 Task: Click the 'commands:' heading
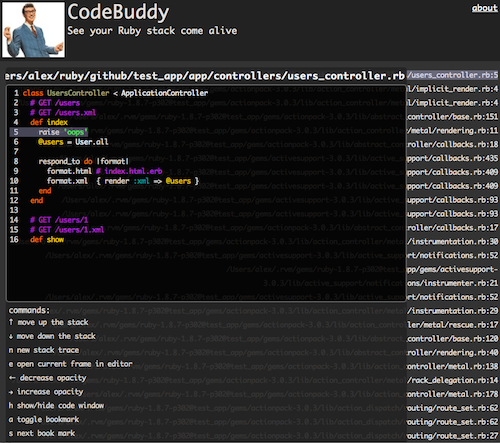(x=29, y=310)
